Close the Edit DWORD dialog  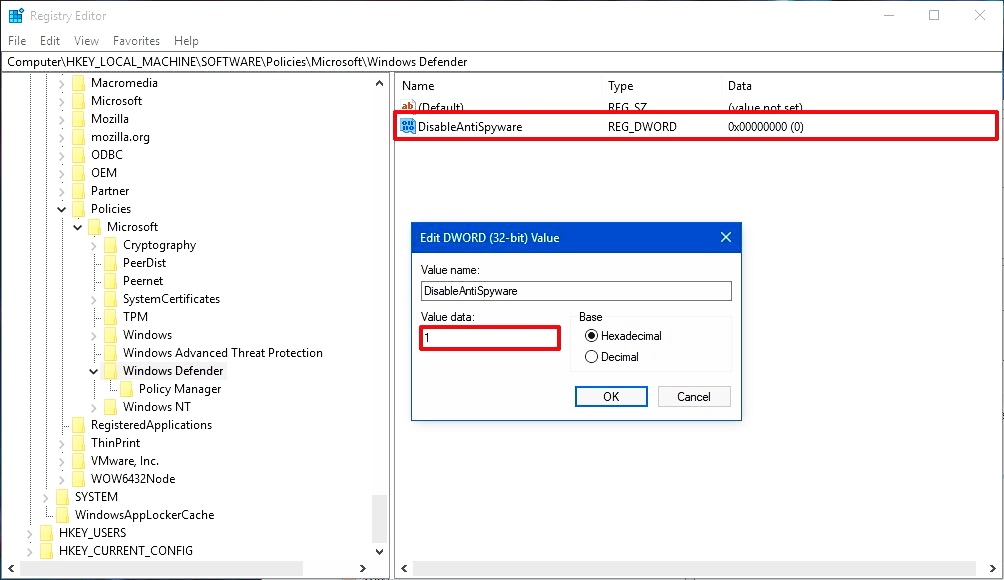(x=725, y=237)
